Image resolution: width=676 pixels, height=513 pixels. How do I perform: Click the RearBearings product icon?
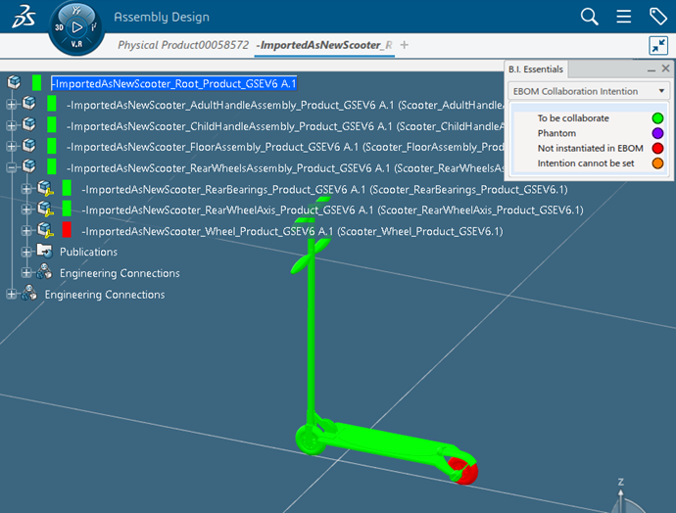45,189
